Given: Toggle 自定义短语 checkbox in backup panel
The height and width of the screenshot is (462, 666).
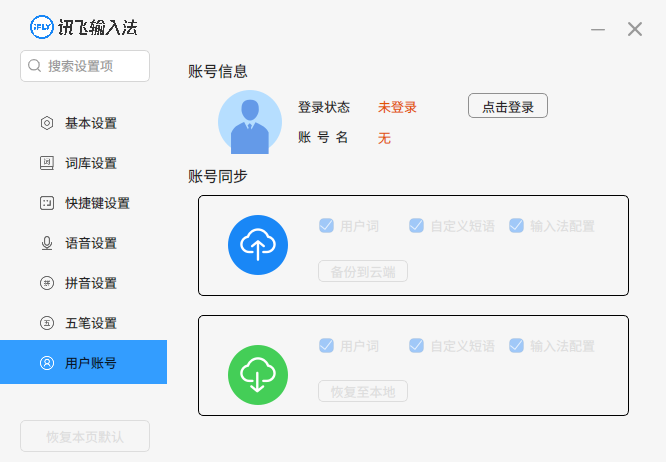Looking at the screenshot, I should 416,225.
